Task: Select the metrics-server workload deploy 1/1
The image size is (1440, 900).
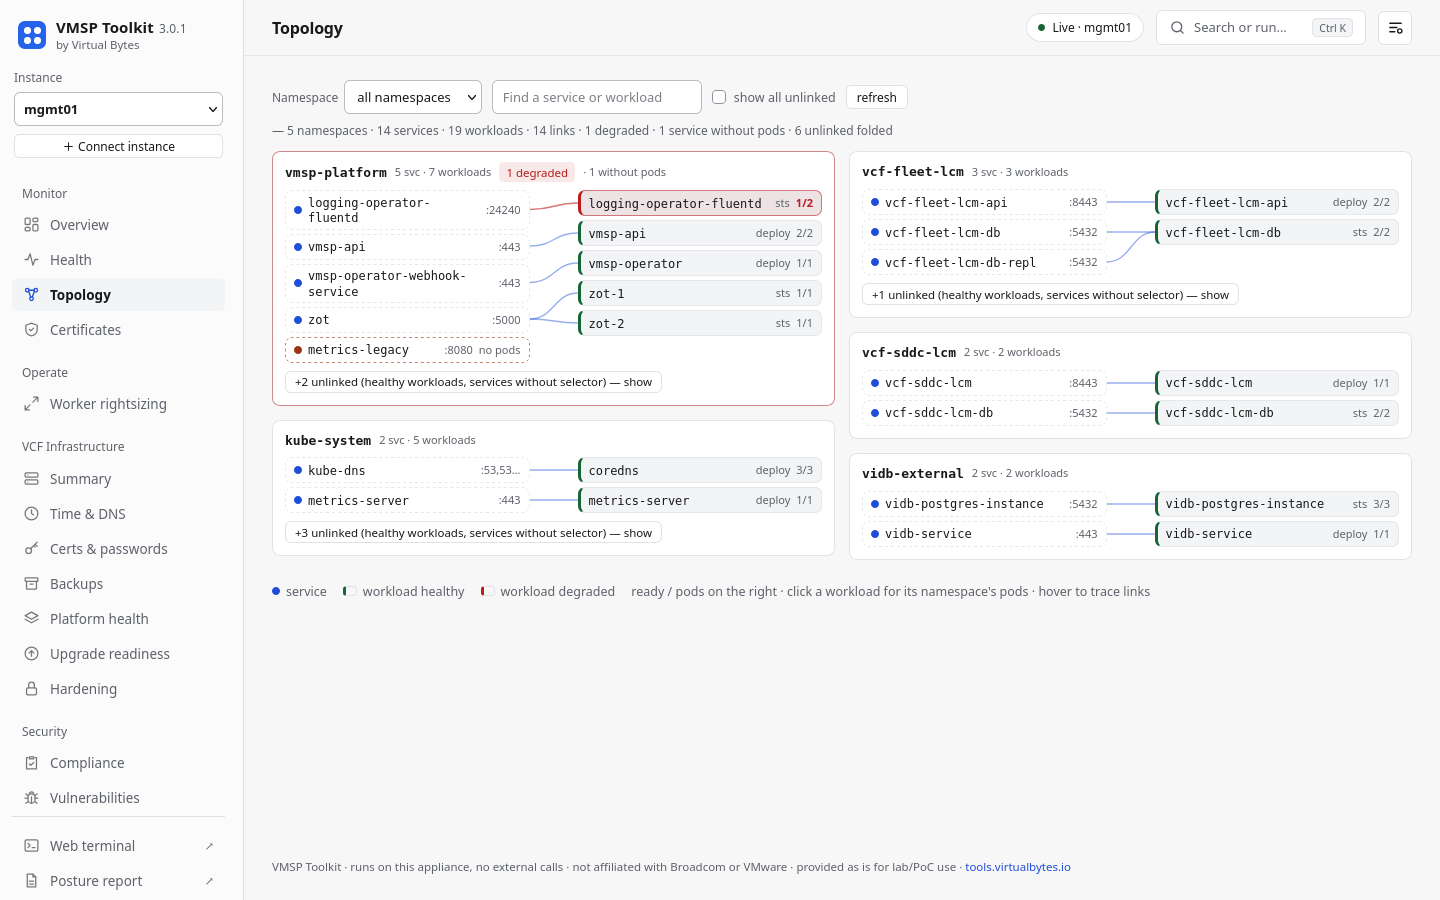Action: 700,500
